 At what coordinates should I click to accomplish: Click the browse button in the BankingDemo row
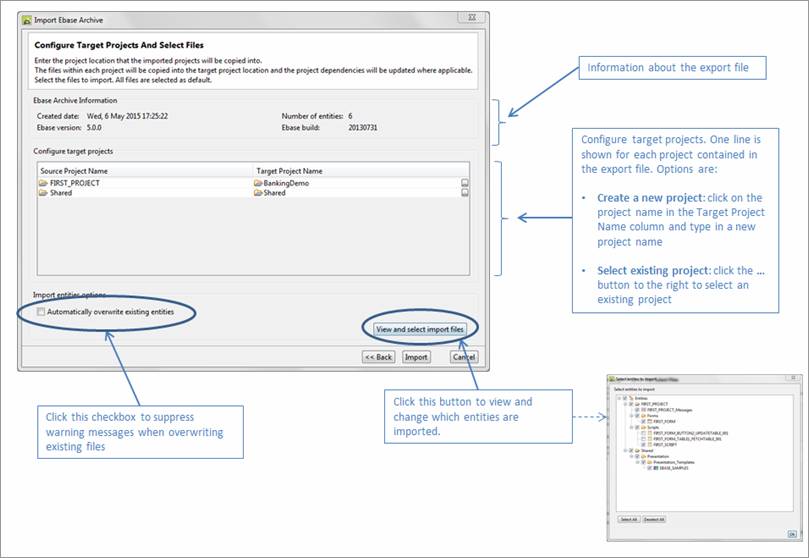coord(465,184)
